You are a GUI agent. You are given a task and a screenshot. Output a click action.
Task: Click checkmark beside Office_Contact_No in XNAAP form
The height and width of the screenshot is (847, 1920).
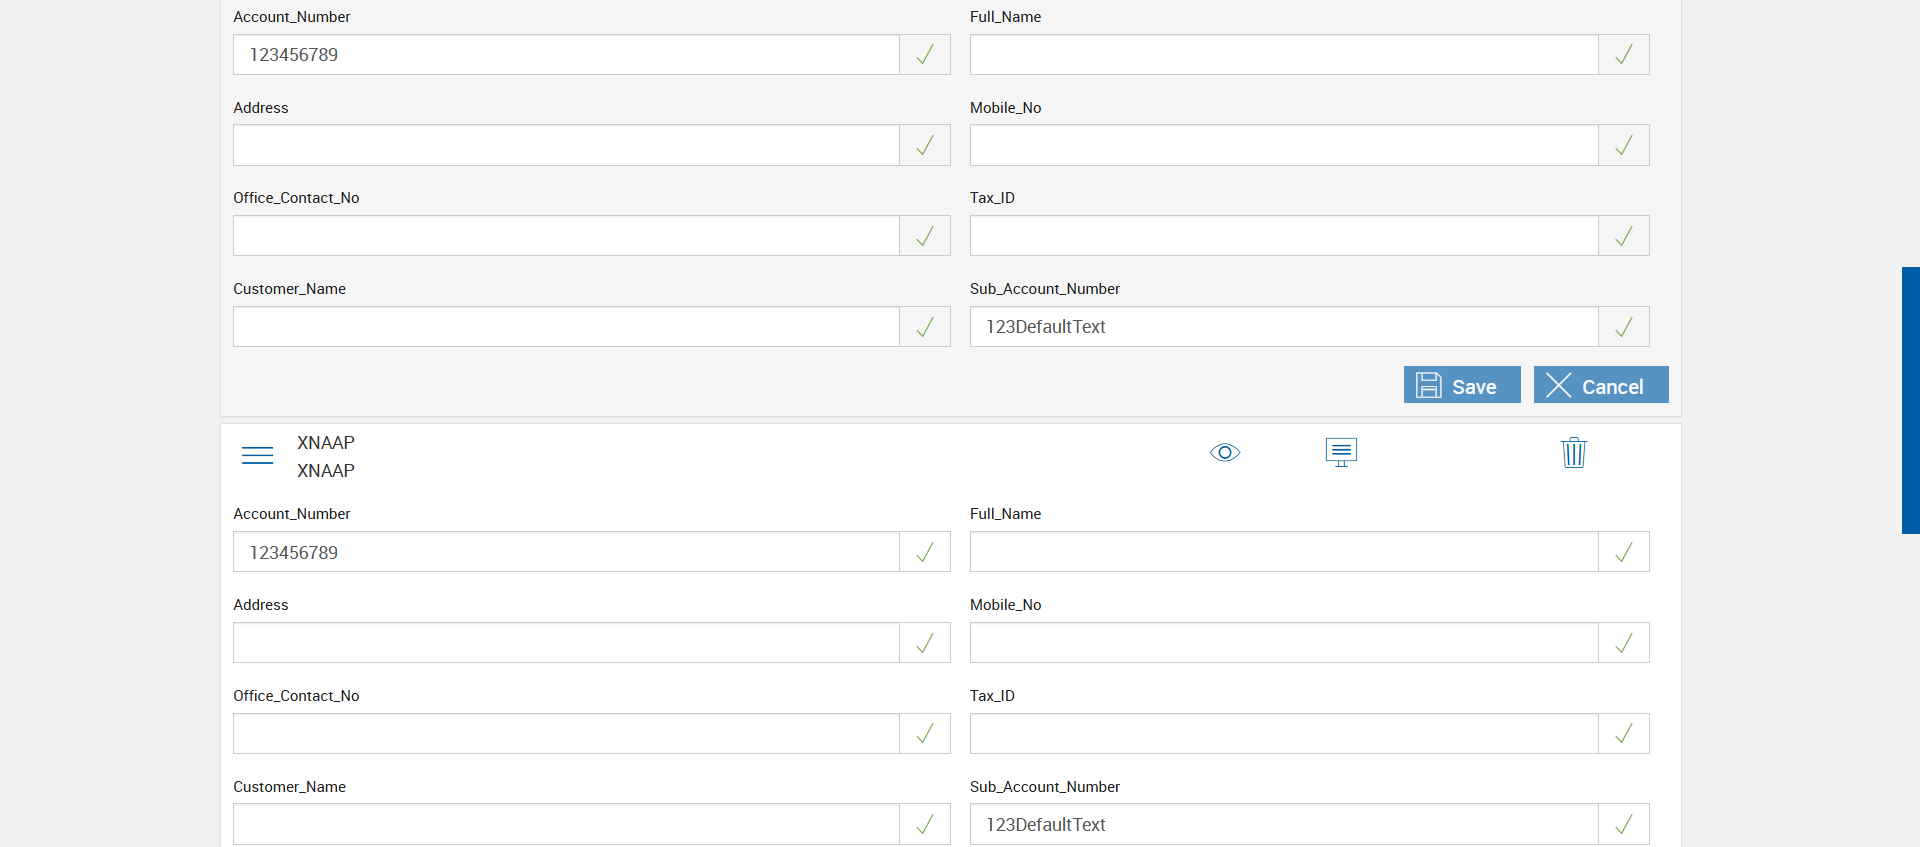click(x=925, y=734)
